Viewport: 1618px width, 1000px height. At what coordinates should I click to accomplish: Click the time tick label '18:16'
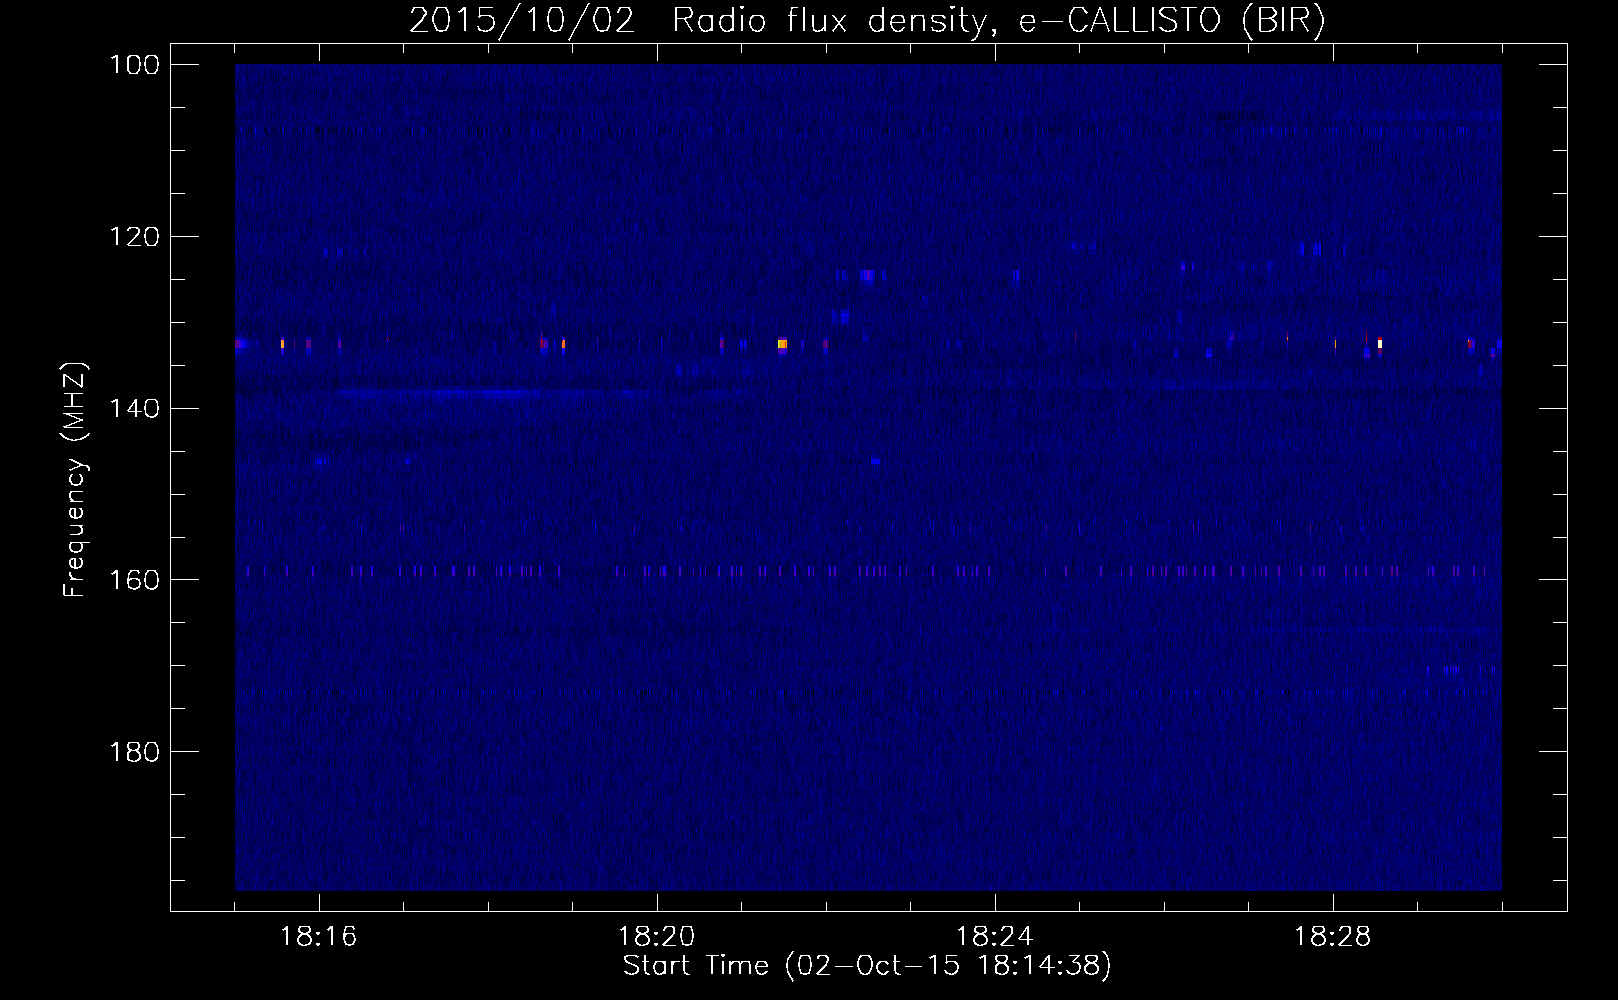[x=319, y=937]
